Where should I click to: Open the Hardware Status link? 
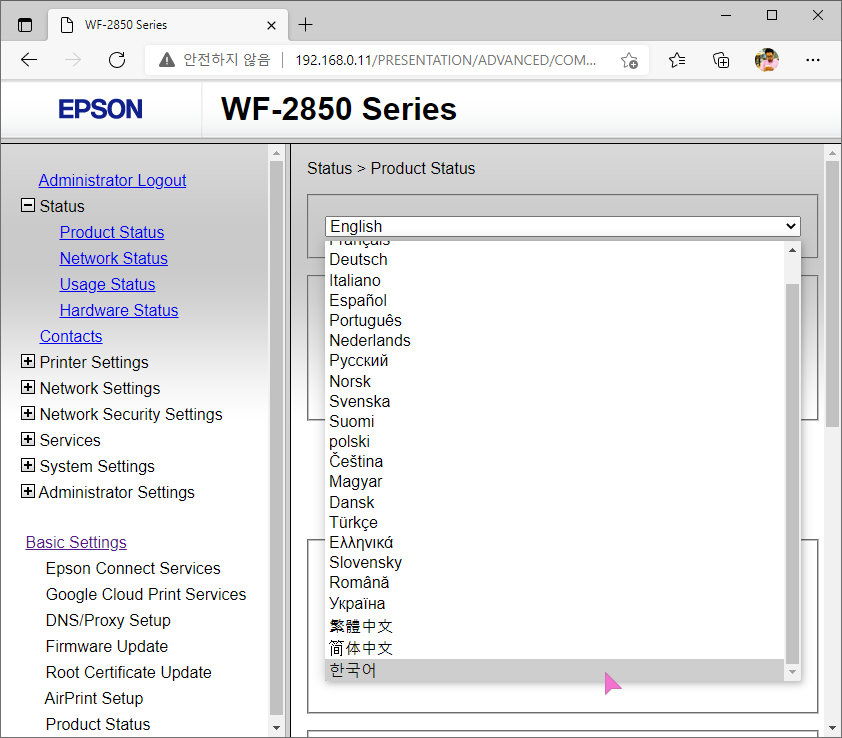click(x=119, y=310)
